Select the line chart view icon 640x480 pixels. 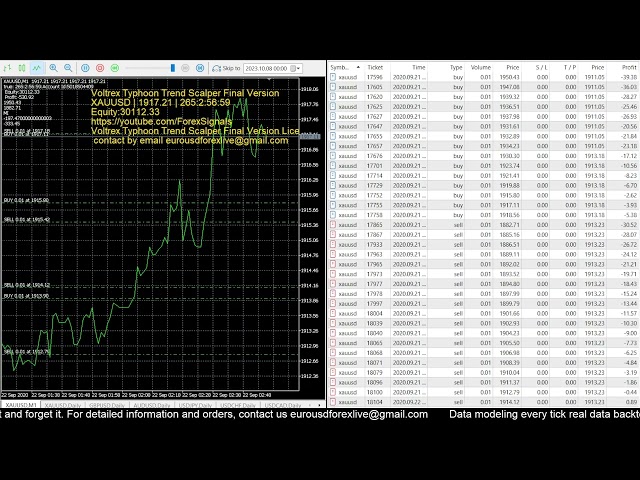pos(36,68)
